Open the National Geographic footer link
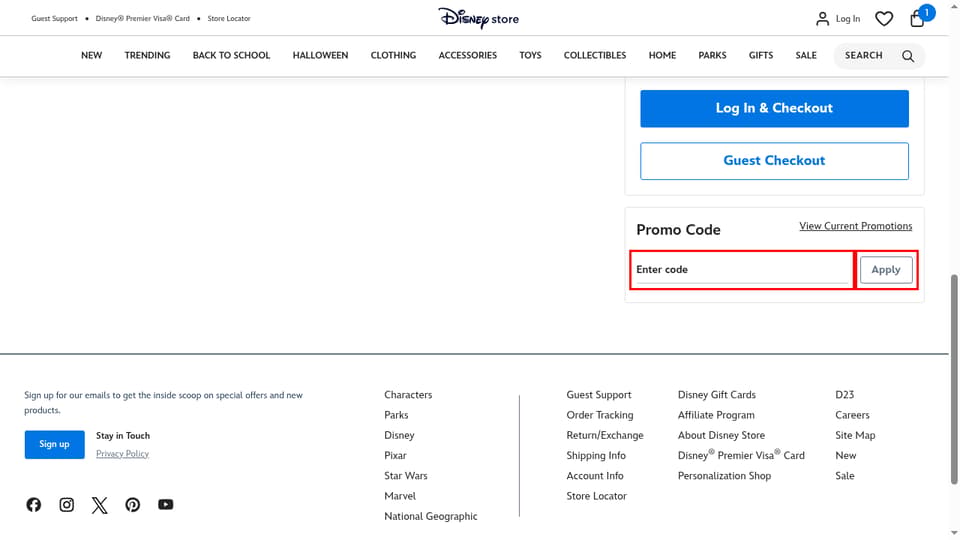Image resolution: width=960 pixels, height=540 pixels. coord(431,516)
